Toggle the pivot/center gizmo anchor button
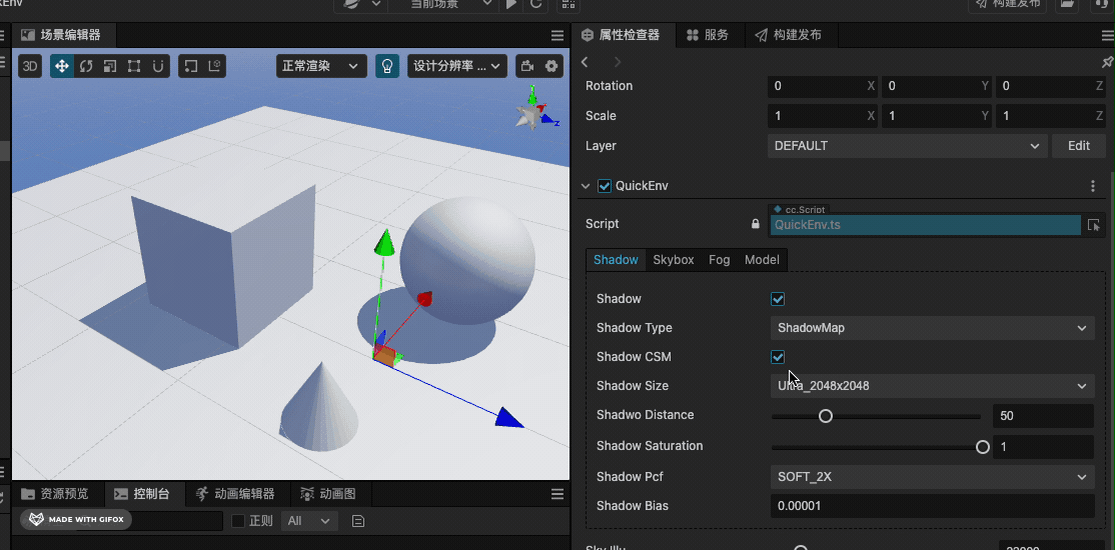This screenshot has height=550, width=1115. 191,66
